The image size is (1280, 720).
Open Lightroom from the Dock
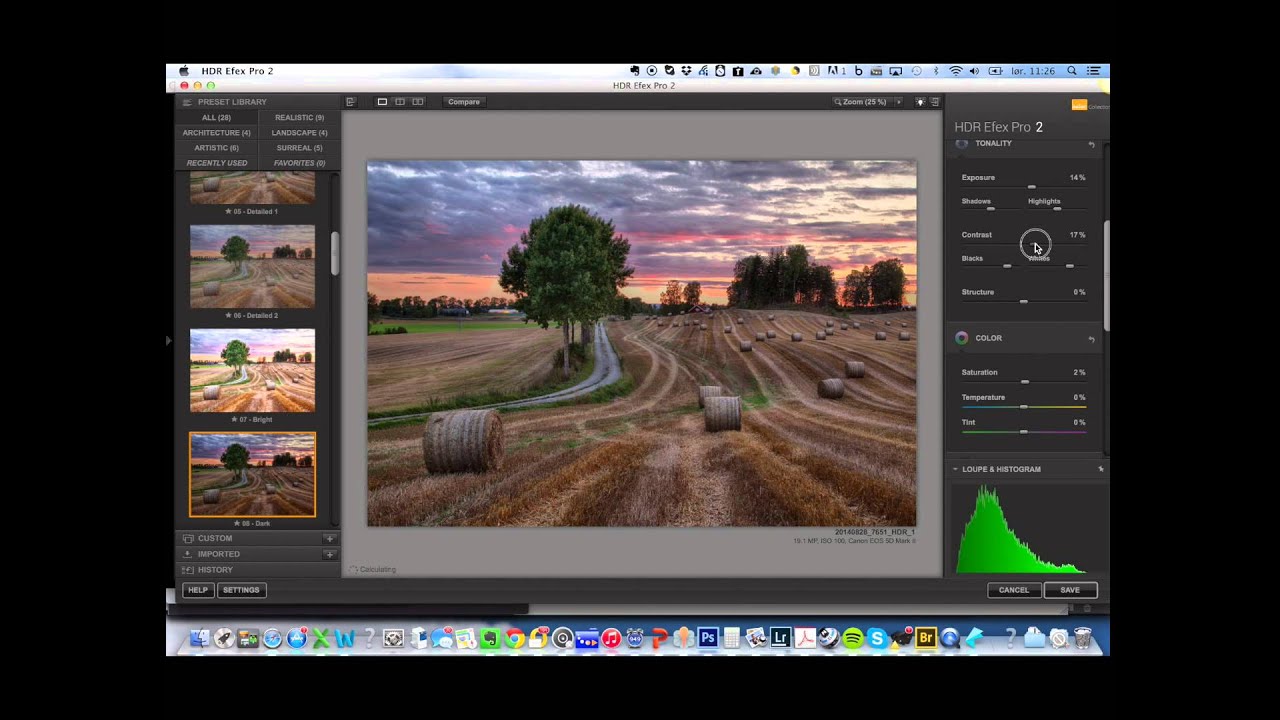tap(780, 637)
